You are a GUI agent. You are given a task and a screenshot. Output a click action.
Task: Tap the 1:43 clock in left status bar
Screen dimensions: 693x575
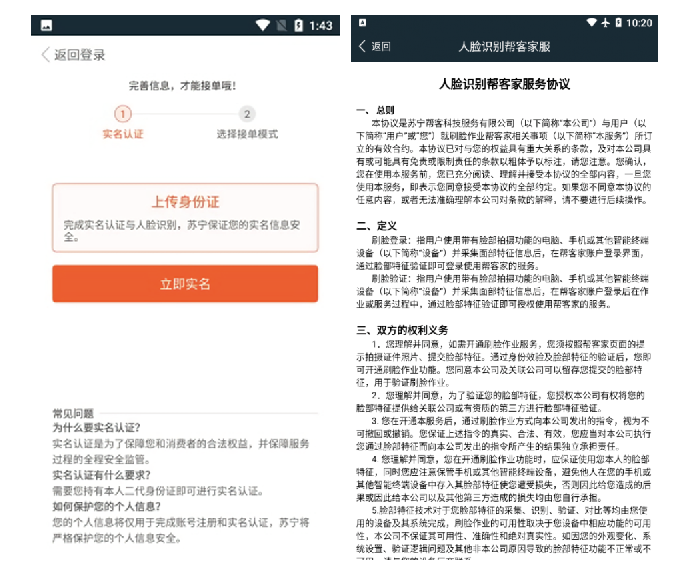(x=320, y=26)
